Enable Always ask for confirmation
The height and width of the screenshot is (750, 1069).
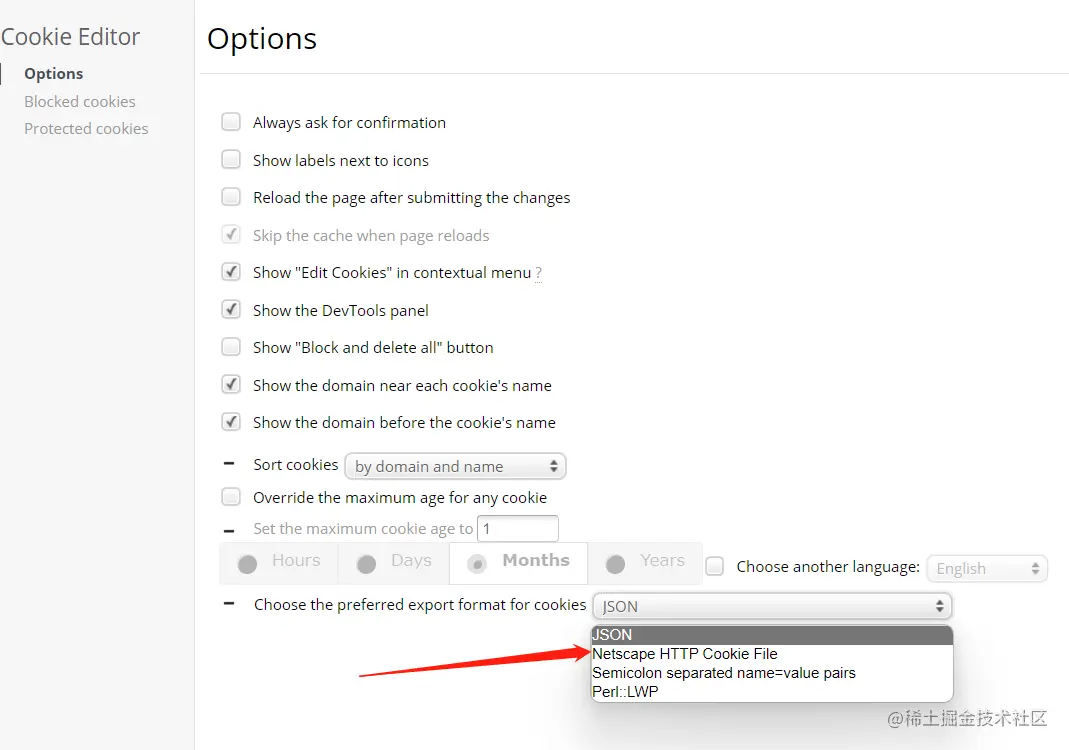click(x=231, y=122)
